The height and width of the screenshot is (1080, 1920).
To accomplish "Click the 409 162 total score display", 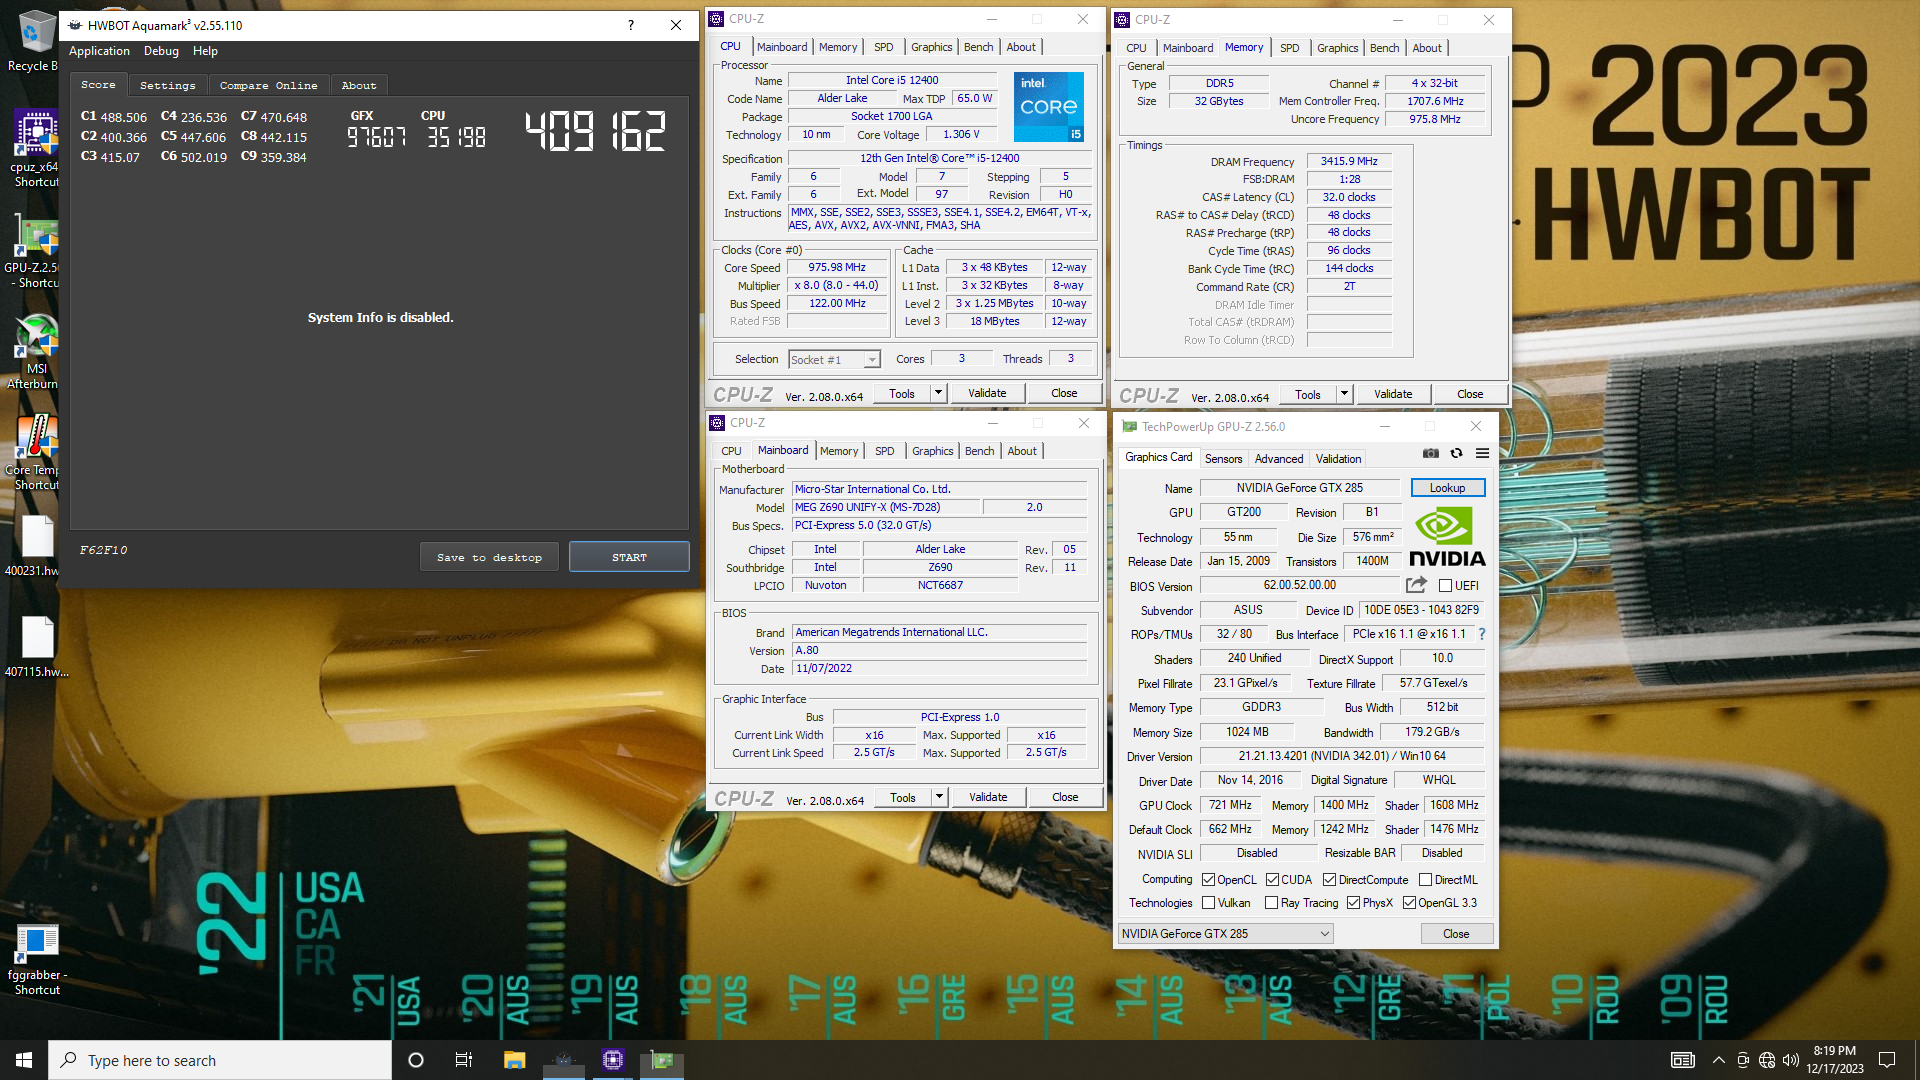I will (595, 131).
